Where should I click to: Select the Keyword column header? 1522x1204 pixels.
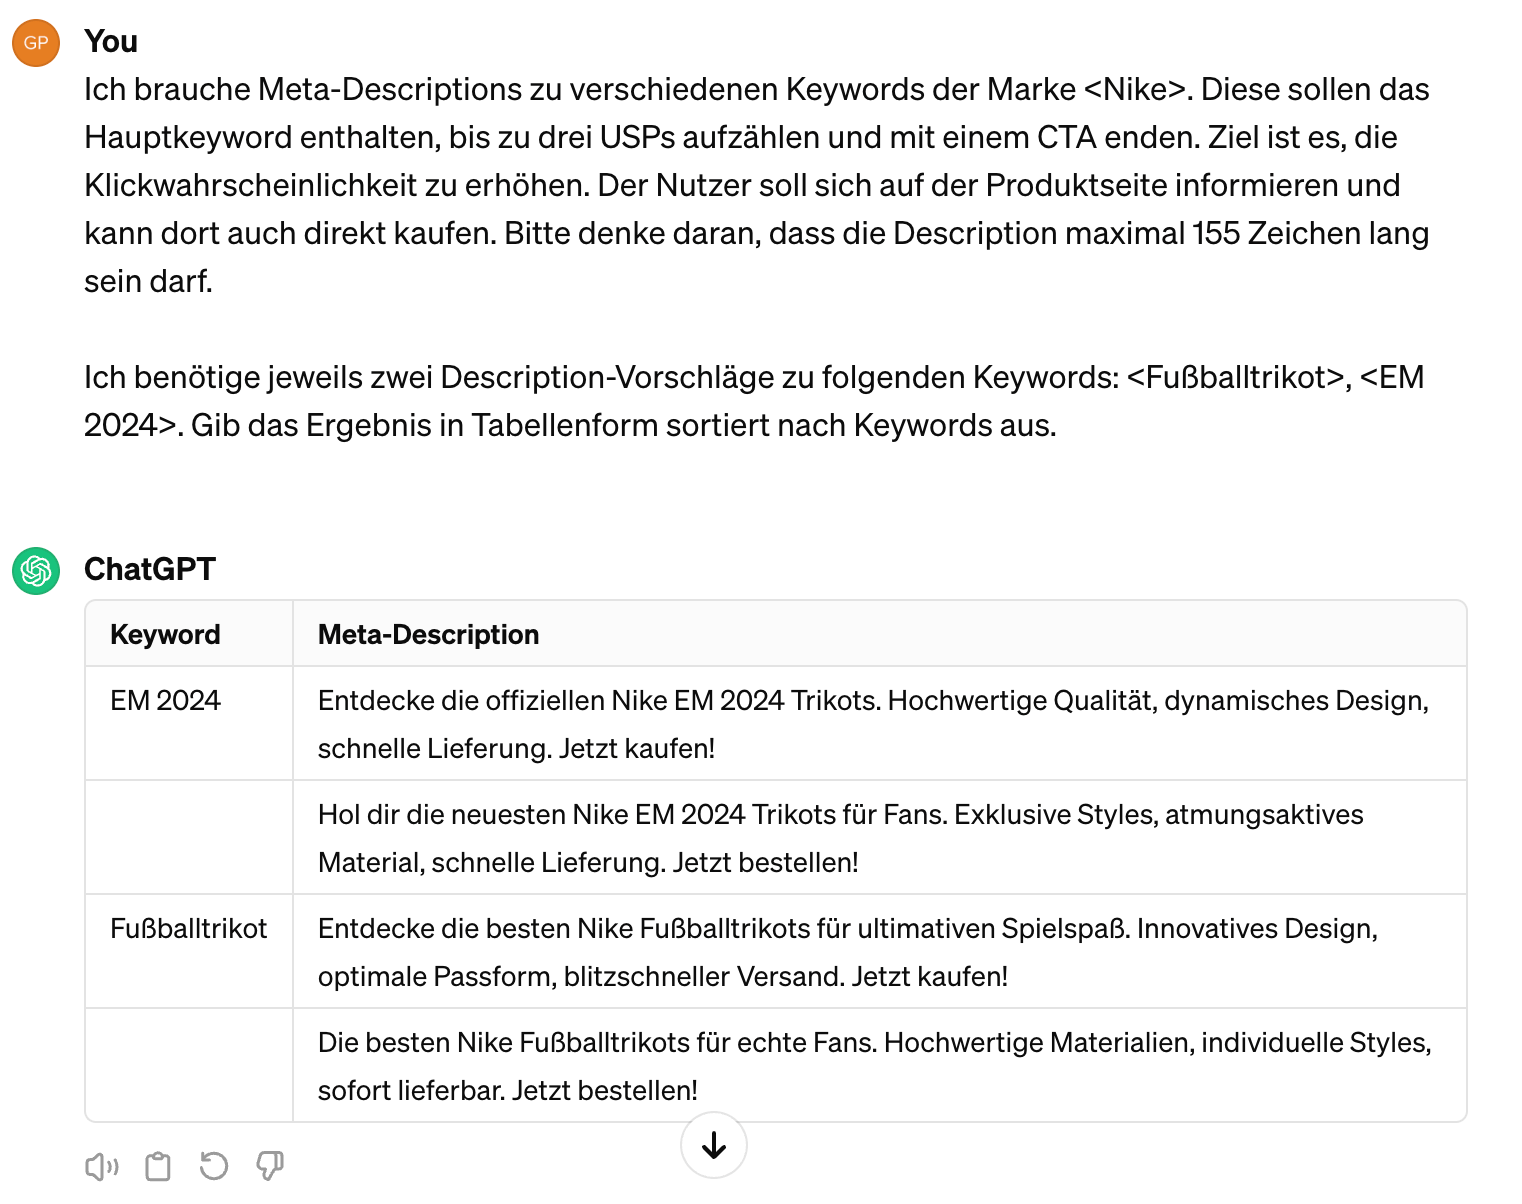click(x=166, y=635)
